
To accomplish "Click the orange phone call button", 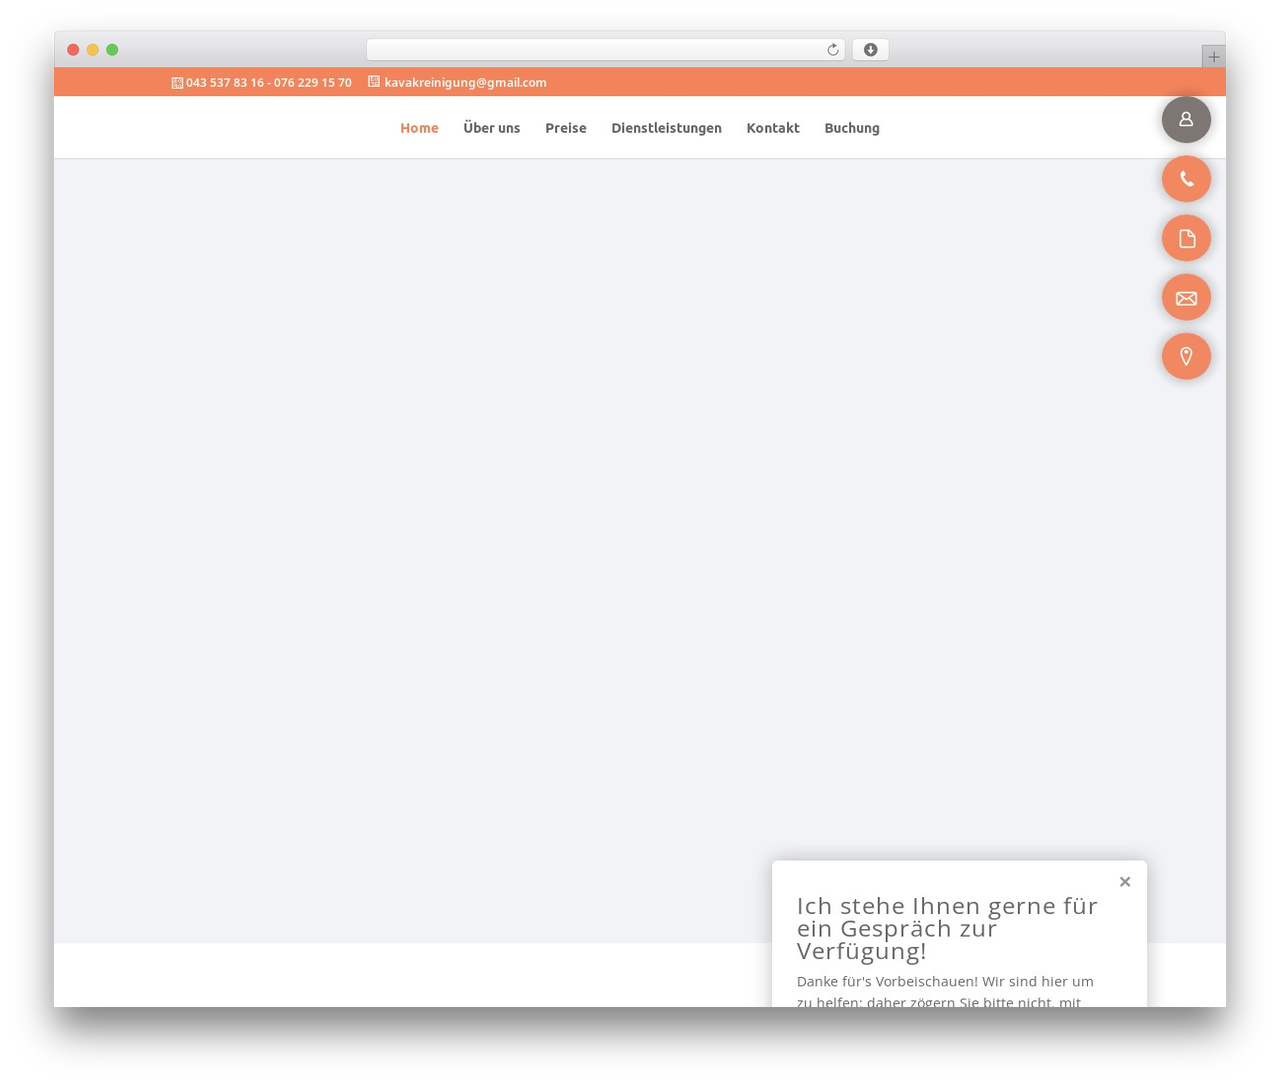I will (x=1186, y=179).
